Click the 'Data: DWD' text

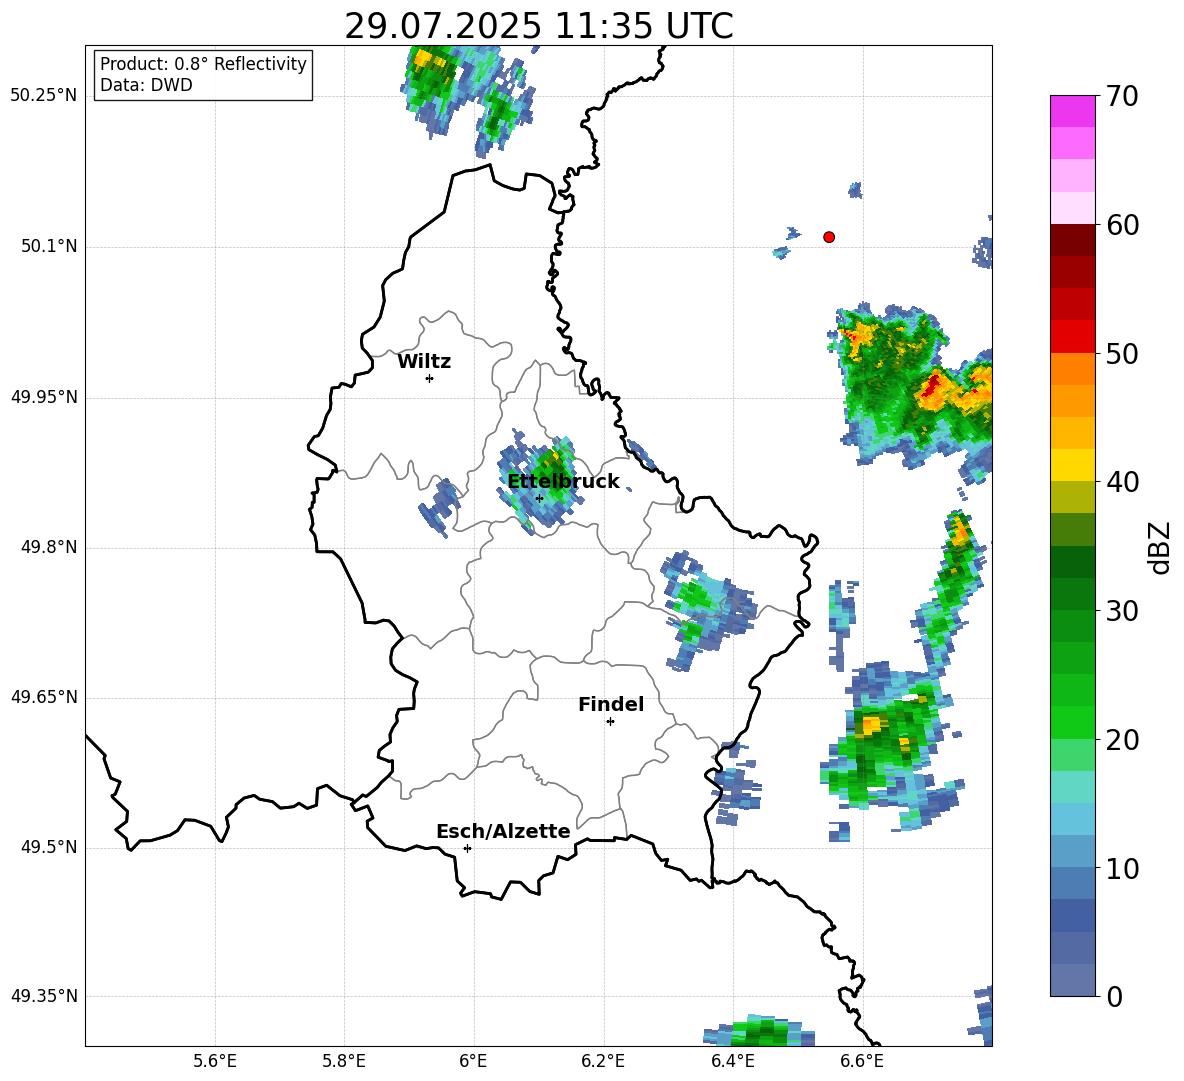tap(146, 85)
